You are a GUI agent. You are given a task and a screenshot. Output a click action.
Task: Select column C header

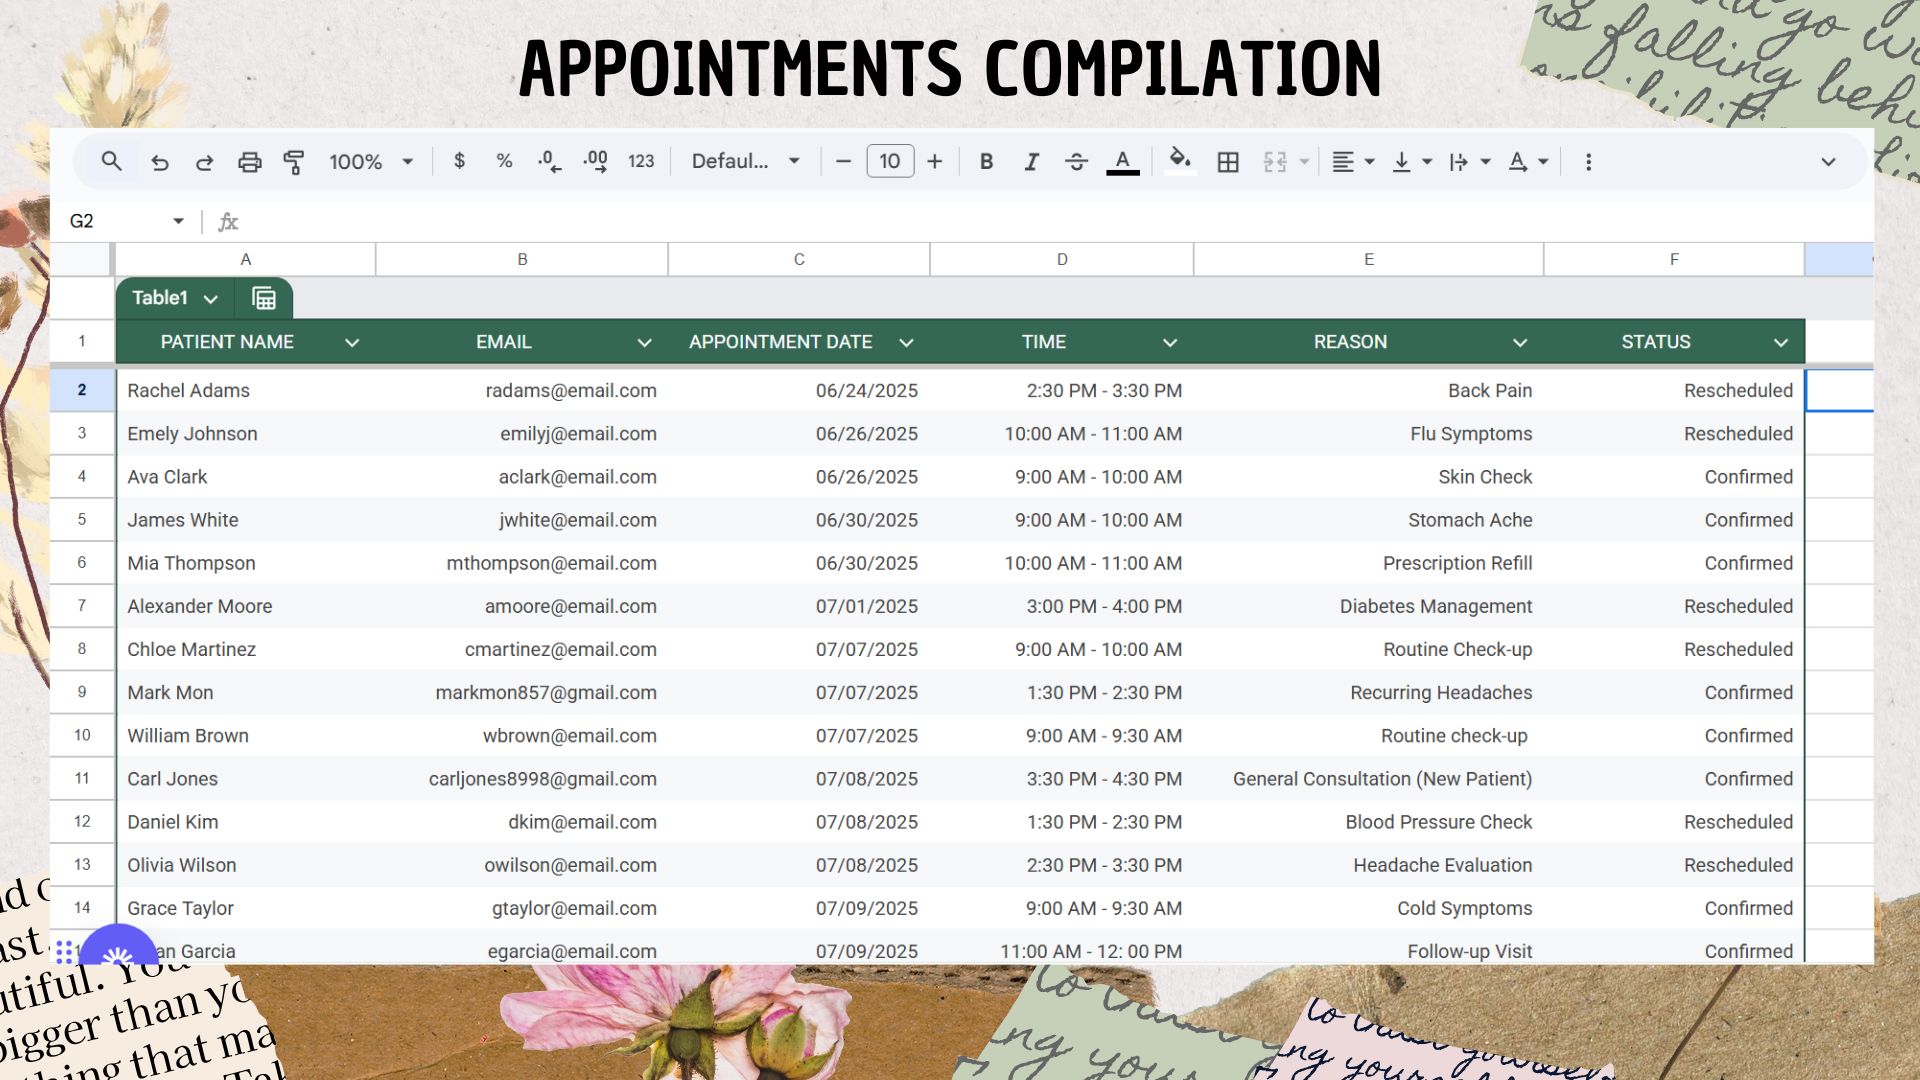coord(799,259)
